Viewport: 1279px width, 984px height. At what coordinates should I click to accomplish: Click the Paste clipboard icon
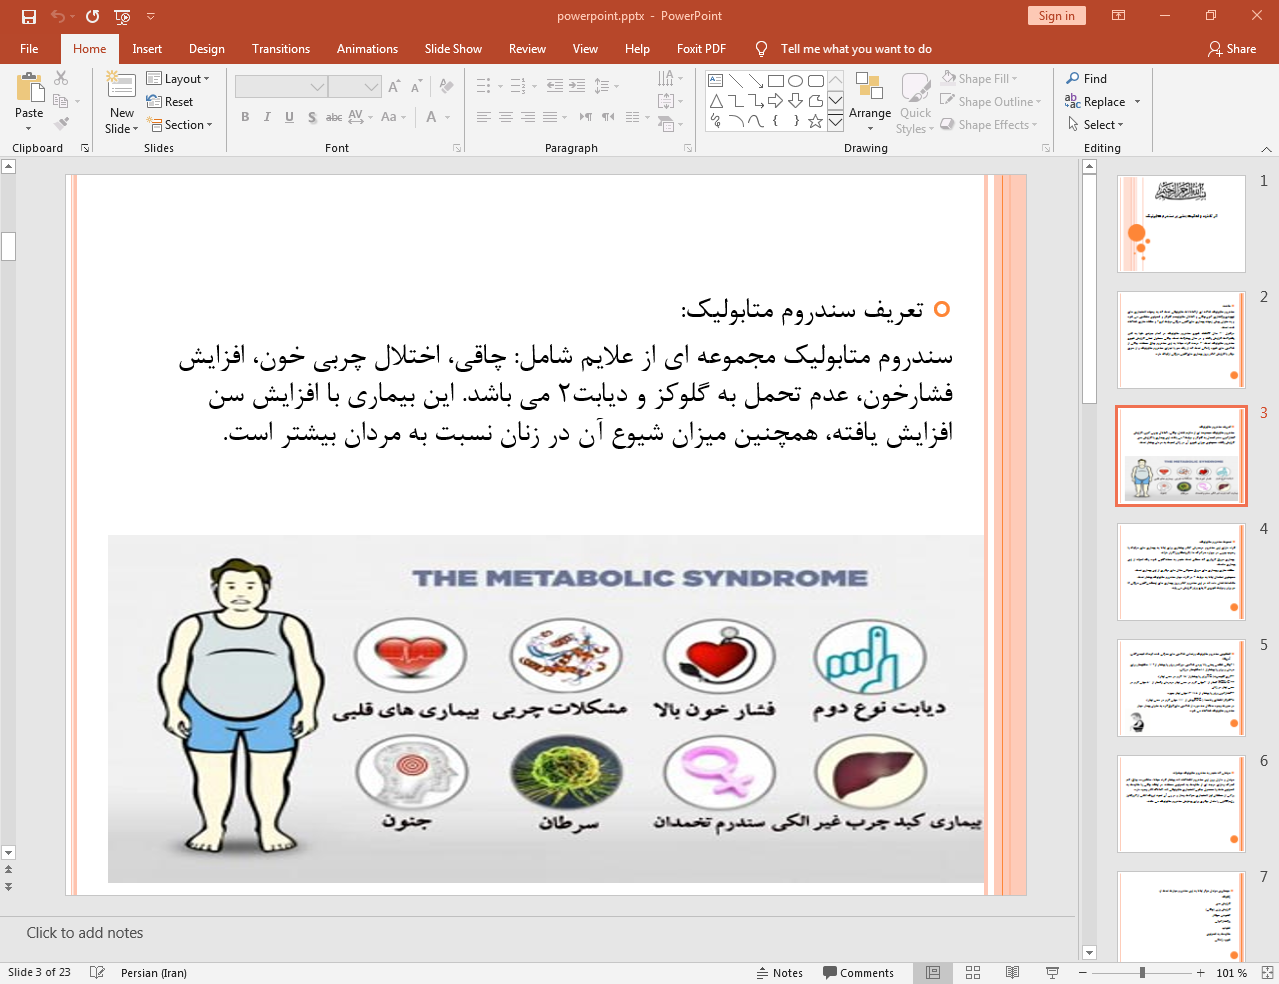pos(30,88)
